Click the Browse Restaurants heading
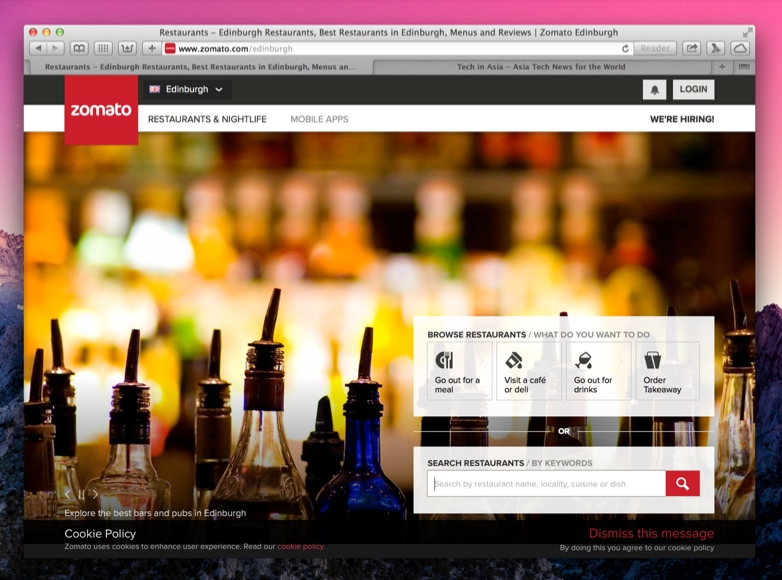 pos(477,335)
